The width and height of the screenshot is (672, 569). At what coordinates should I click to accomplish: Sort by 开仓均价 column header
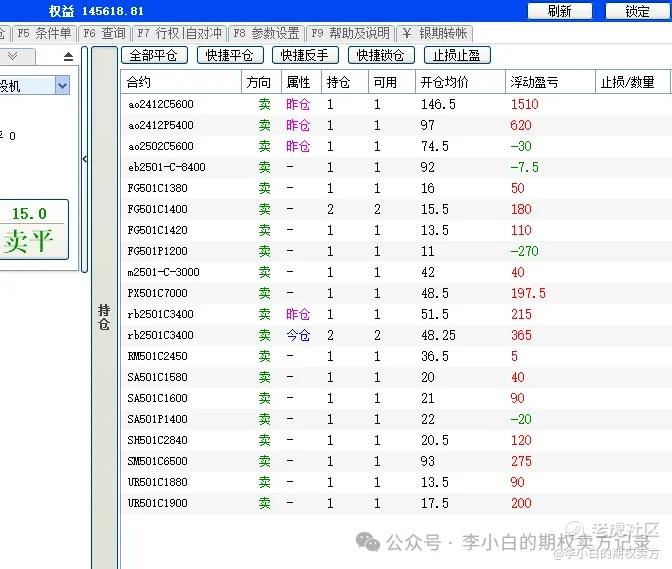460,82
